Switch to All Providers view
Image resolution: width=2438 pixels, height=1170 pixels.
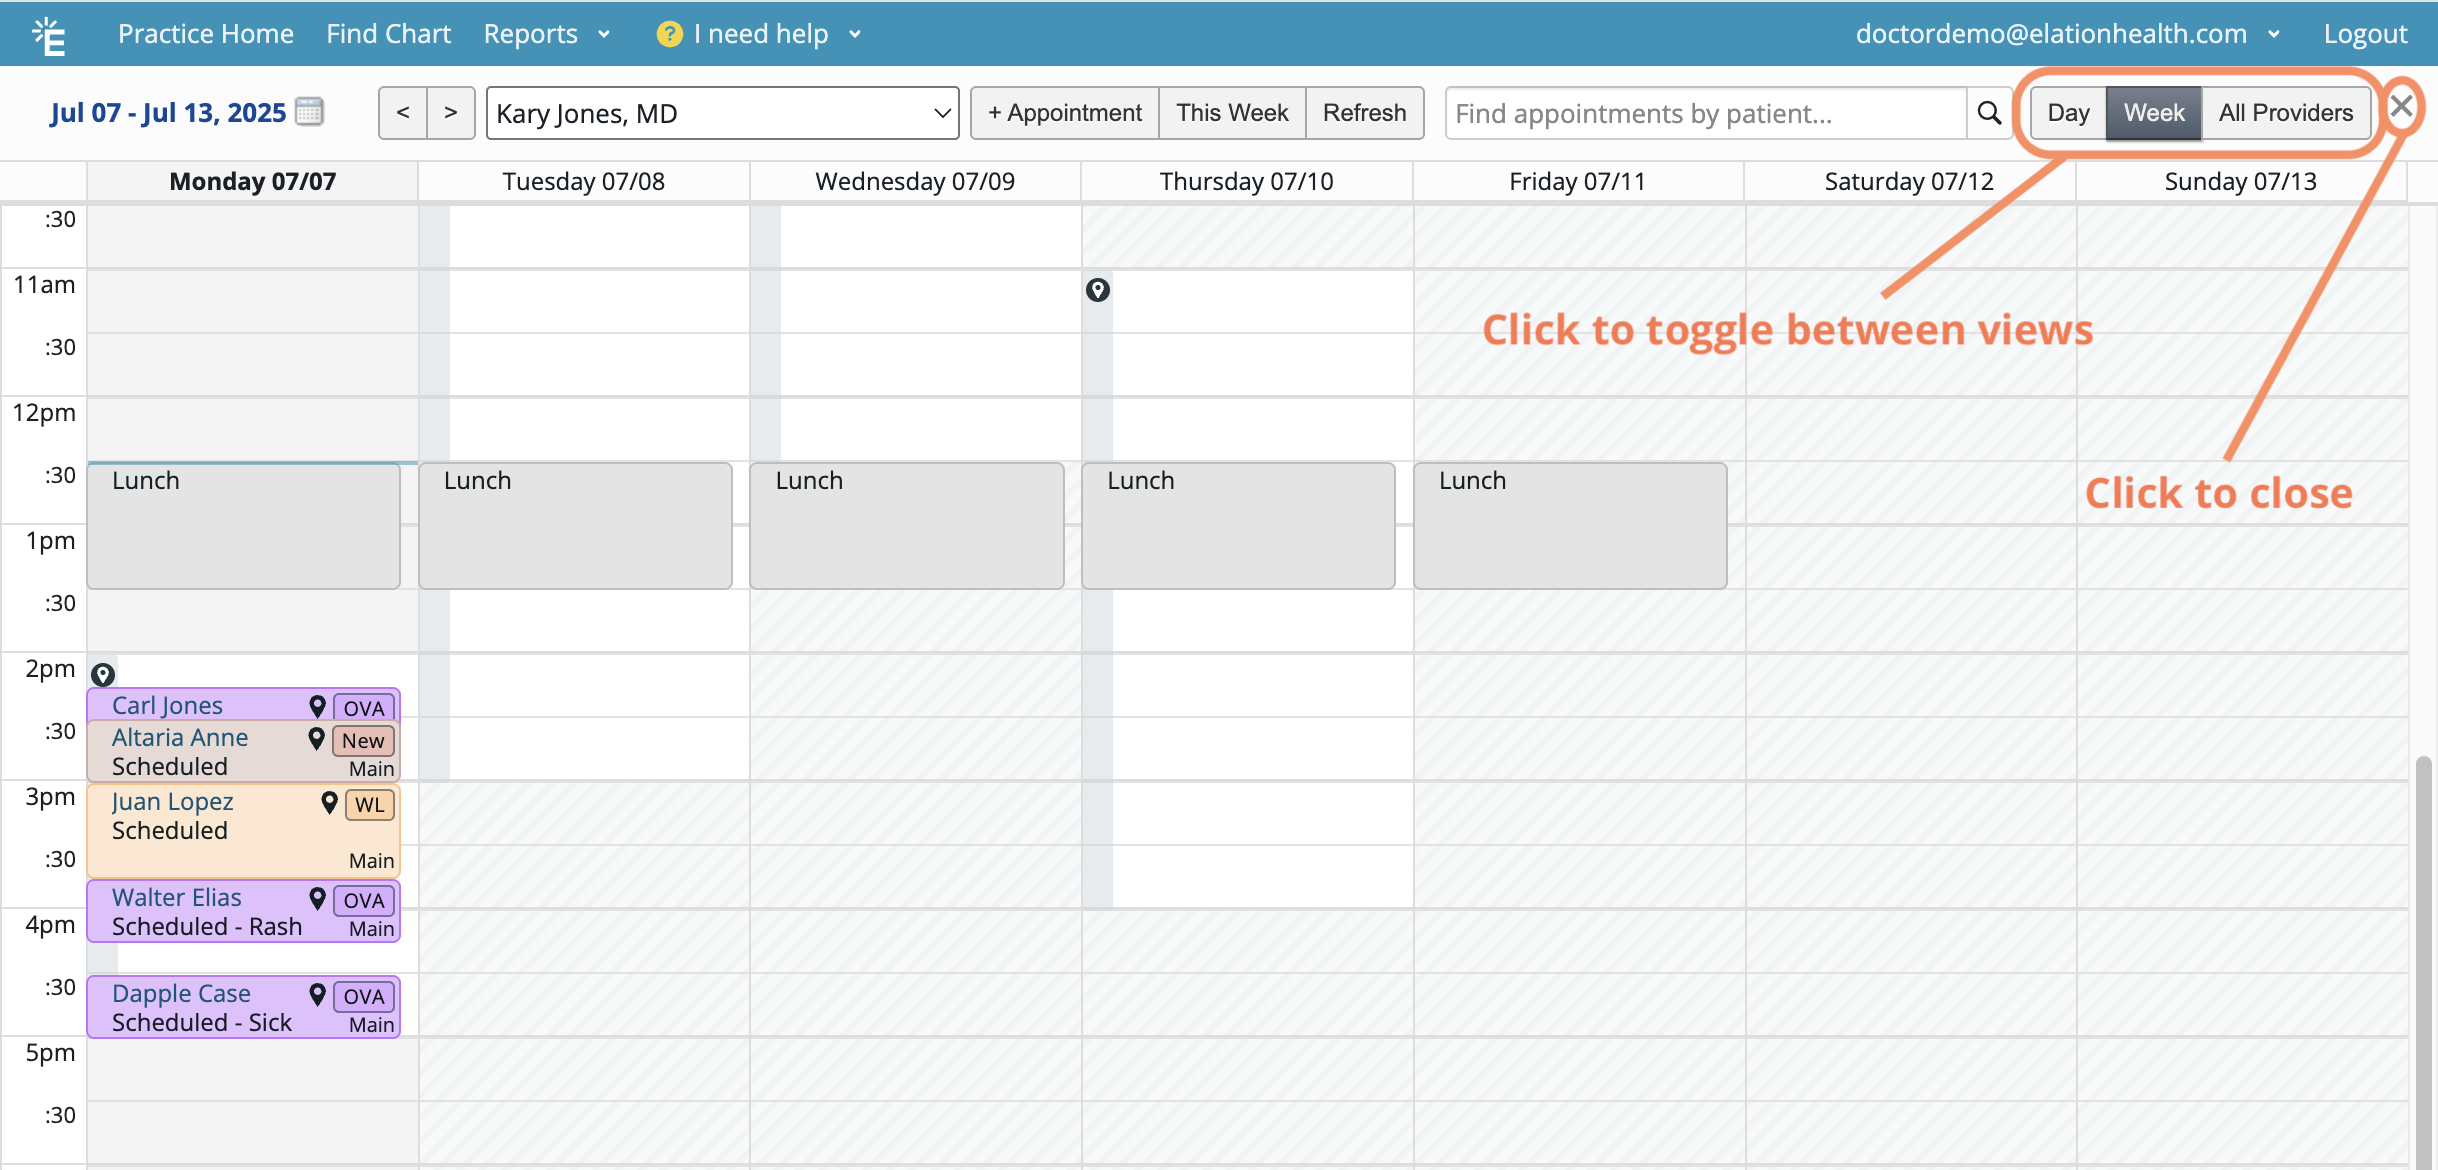[x=2285, y=113]
